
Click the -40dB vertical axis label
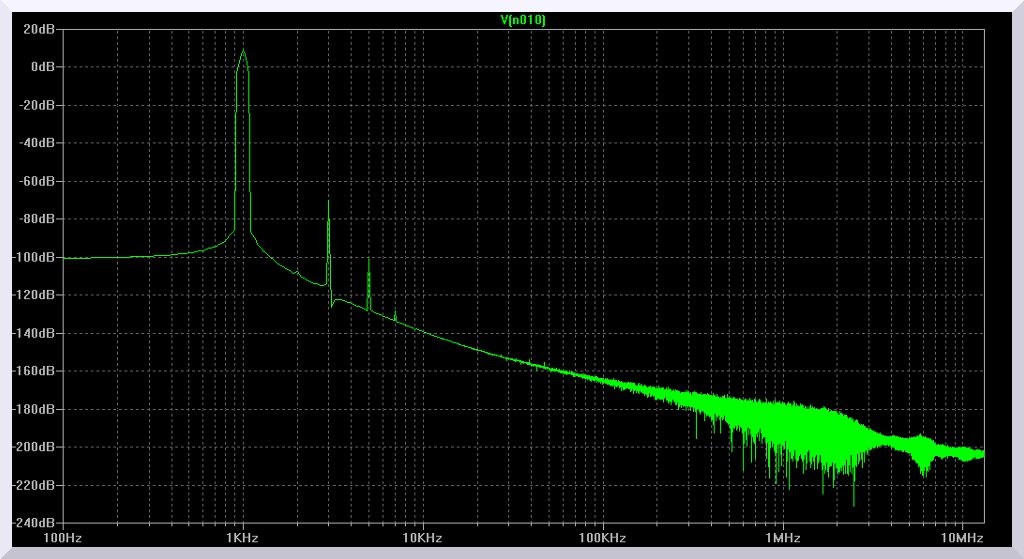36,143
